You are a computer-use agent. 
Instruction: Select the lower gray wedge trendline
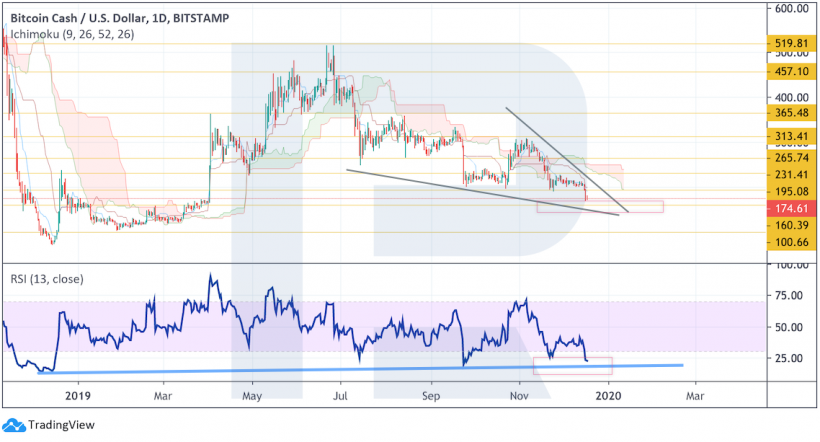pos(483,192)
